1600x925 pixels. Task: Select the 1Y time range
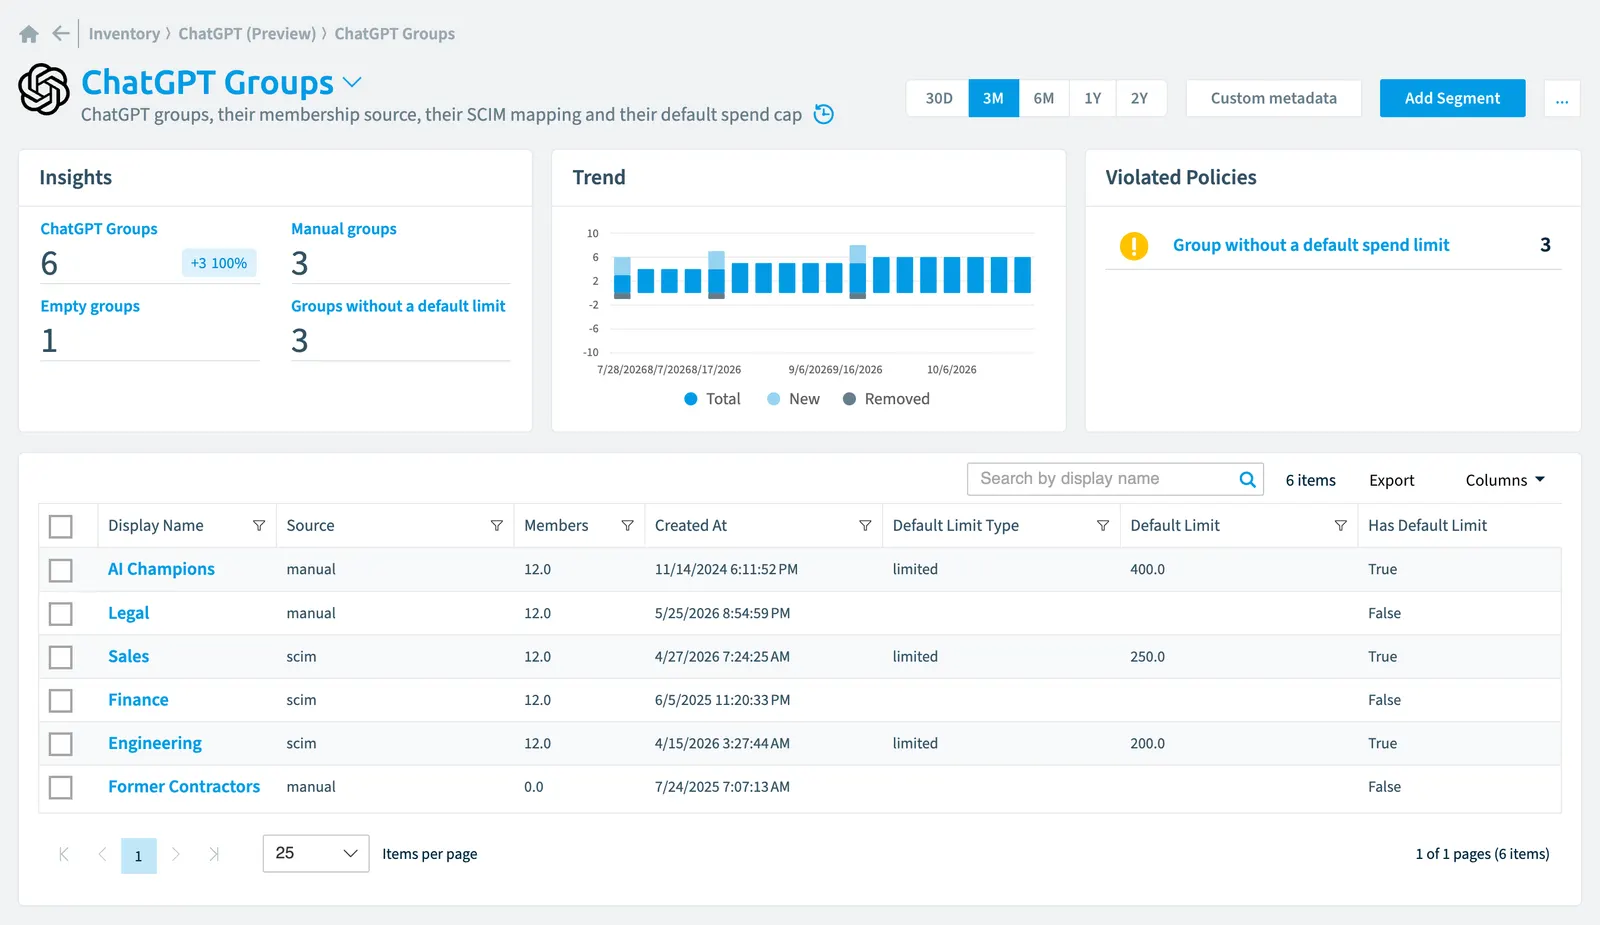pyautogui.click(x=1093, y=98)
